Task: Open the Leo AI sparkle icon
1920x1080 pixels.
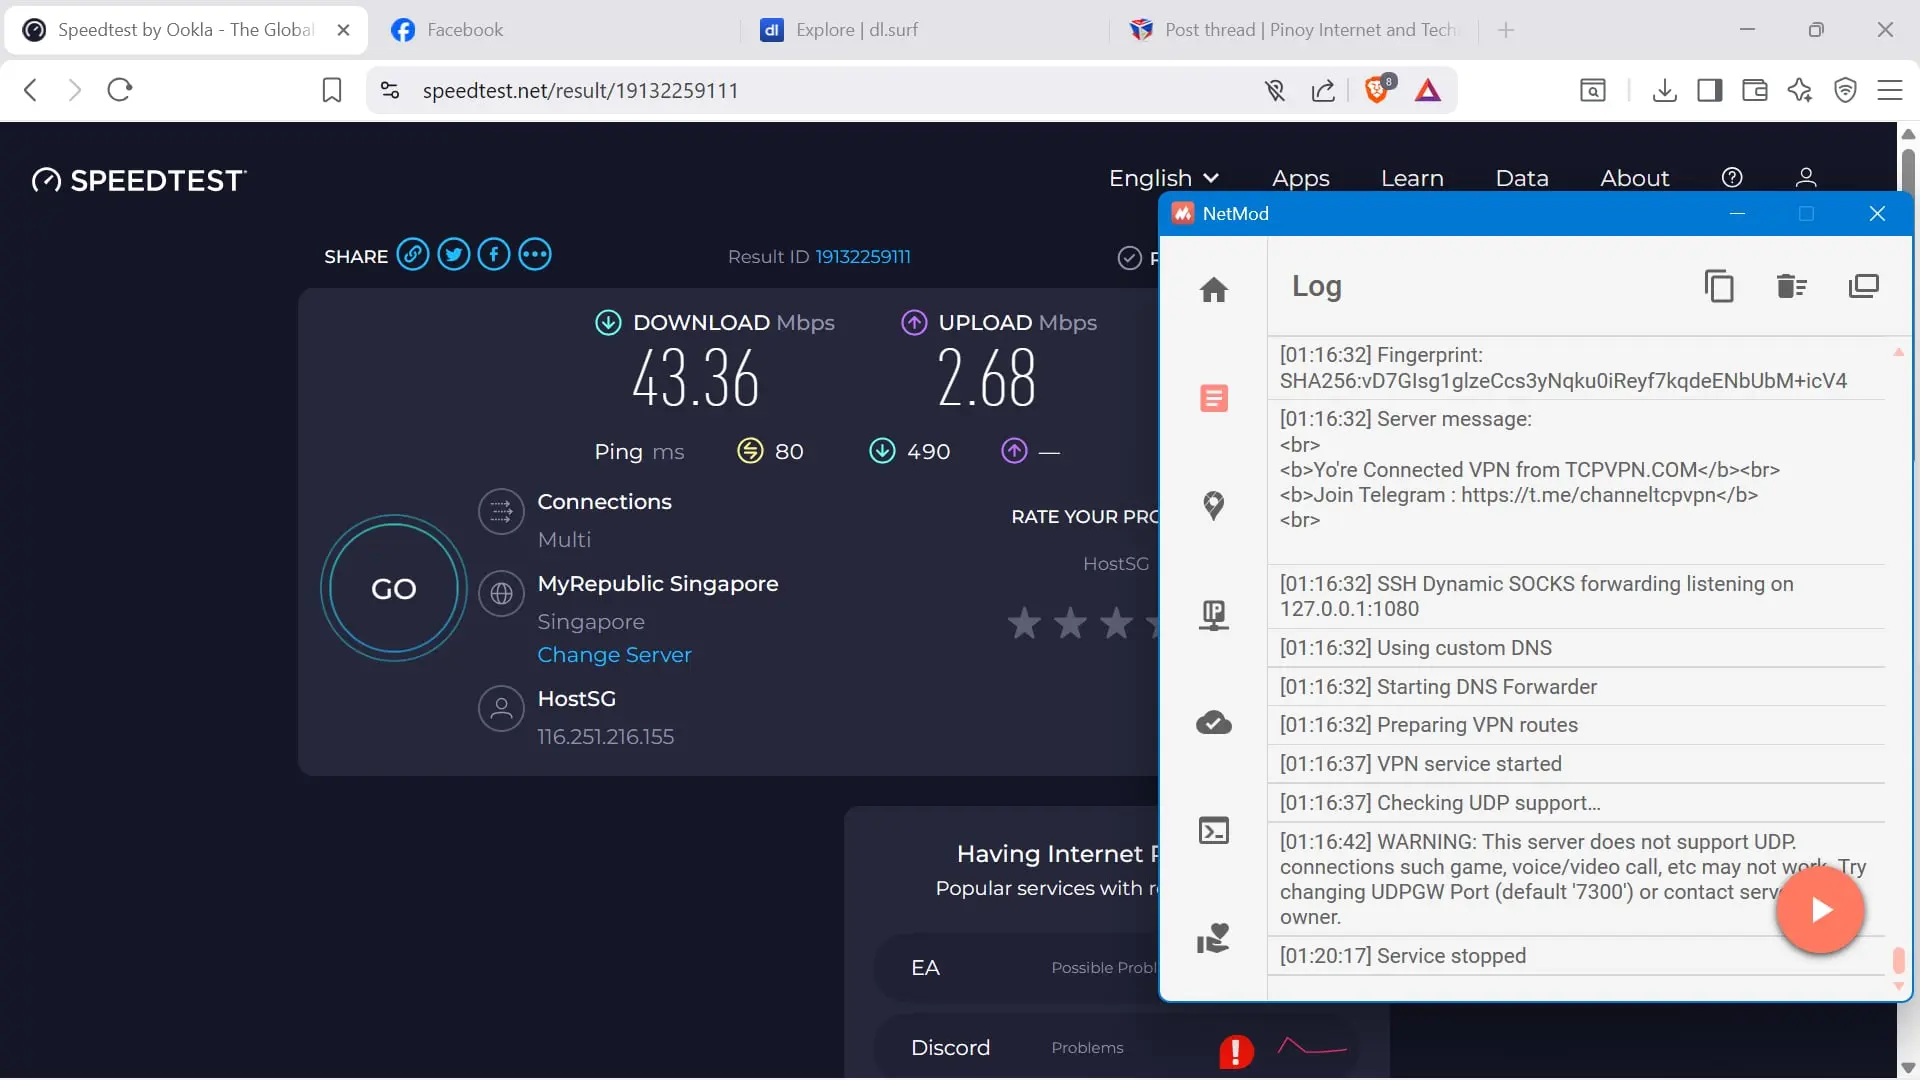Action: point(1800,90)
